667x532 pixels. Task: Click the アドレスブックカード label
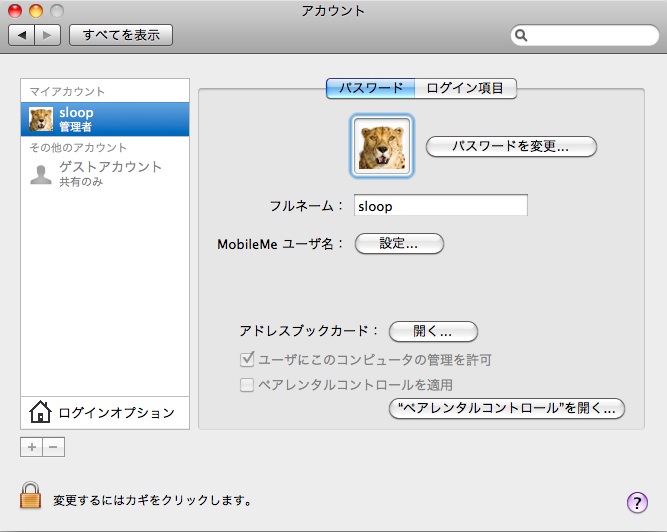pos(309,331)
